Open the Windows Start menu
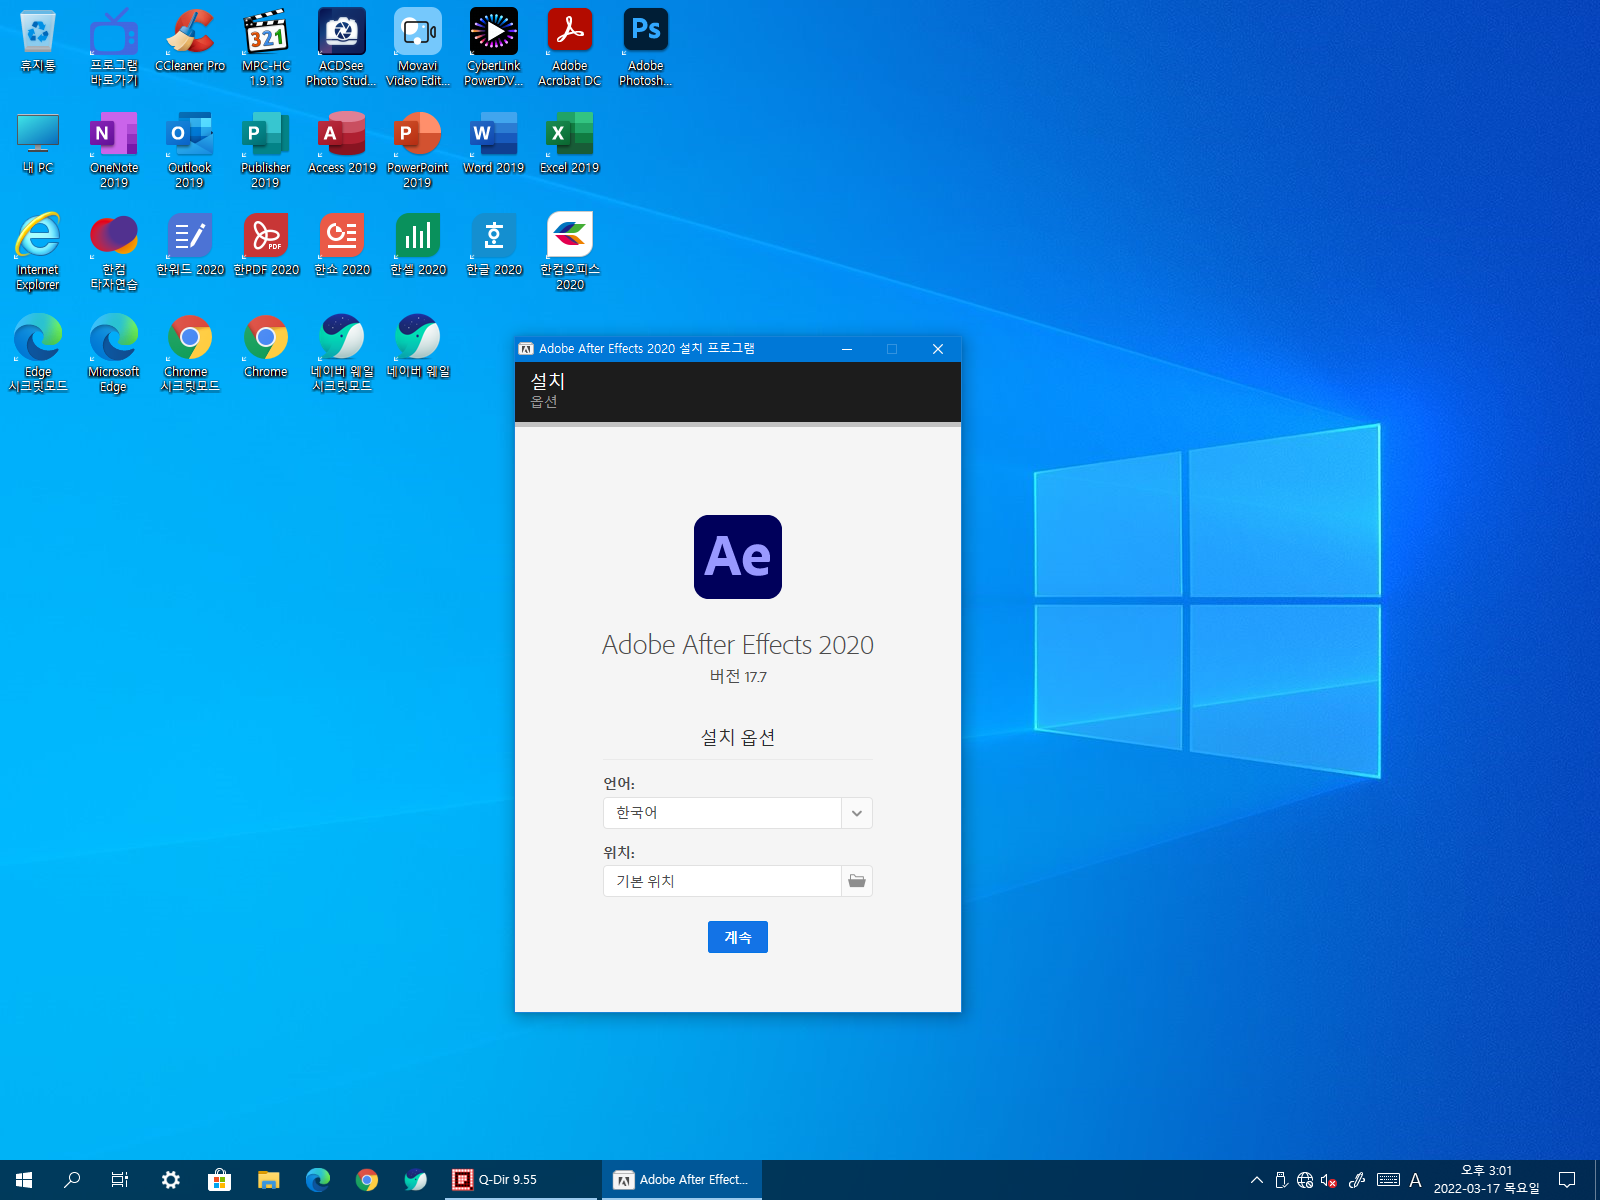 24,1180
